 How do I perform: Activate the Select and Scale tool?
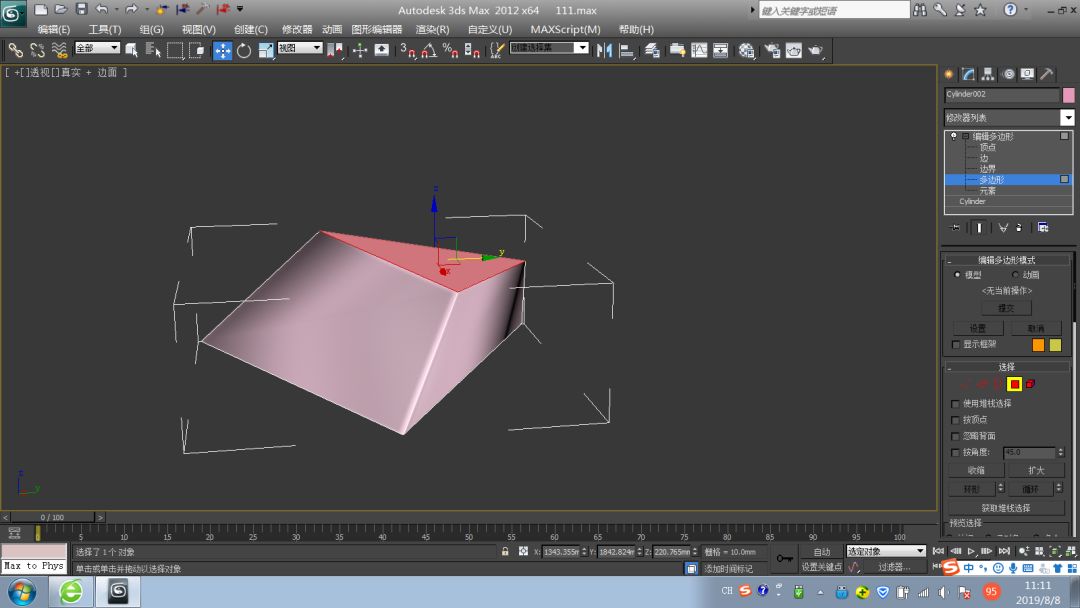coord(266,50)
